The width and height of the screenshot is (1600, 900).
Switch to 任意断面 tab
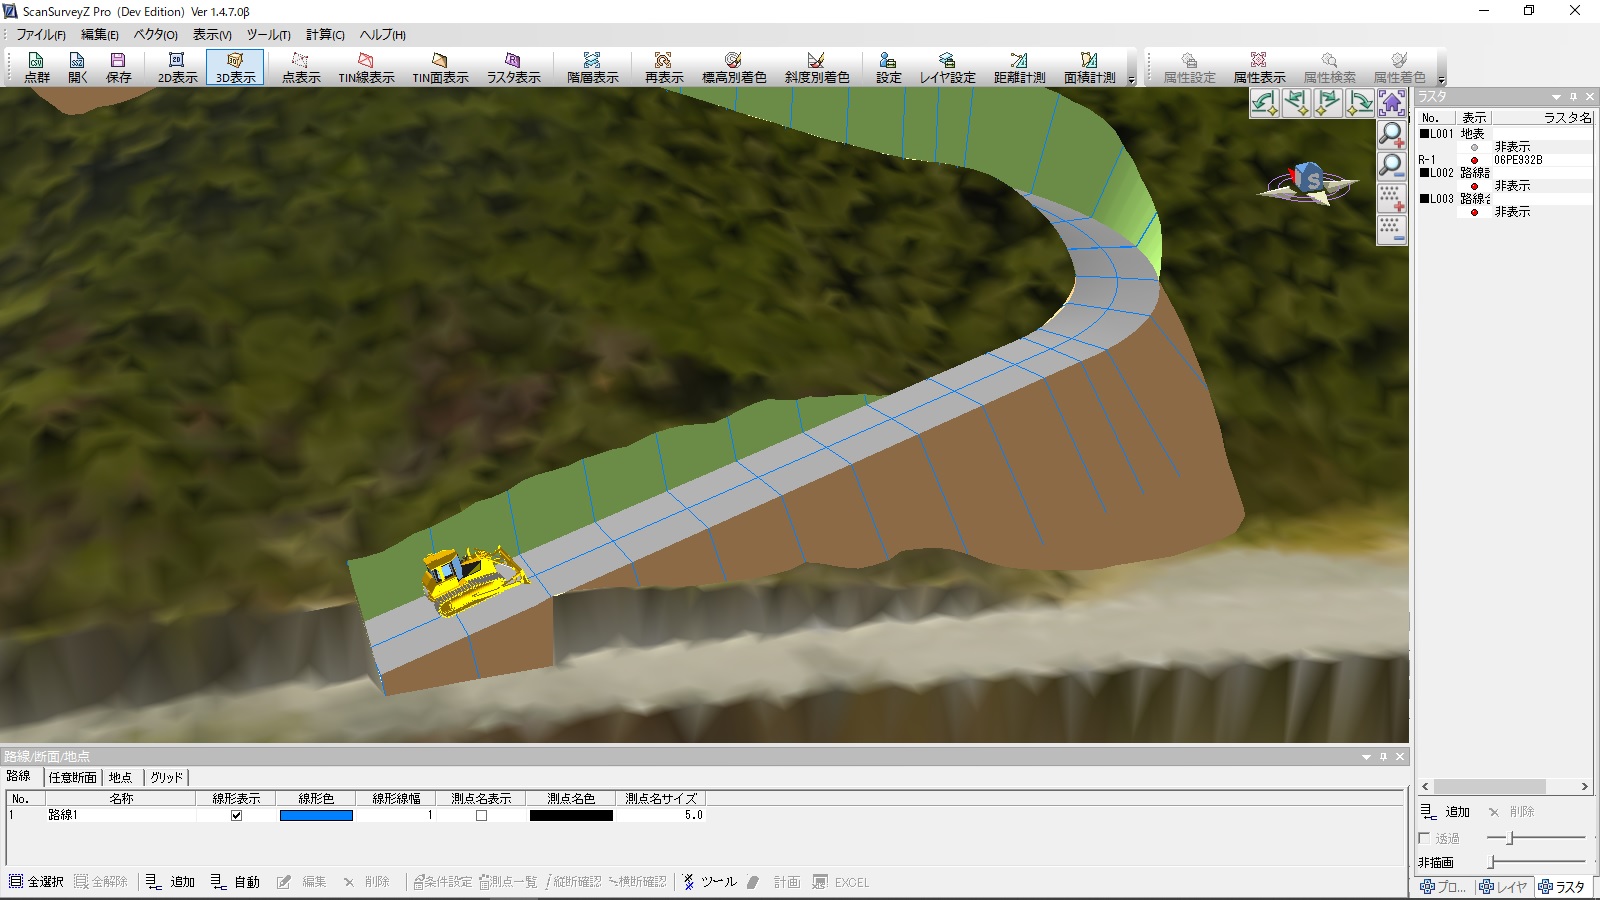click(73, 777)
